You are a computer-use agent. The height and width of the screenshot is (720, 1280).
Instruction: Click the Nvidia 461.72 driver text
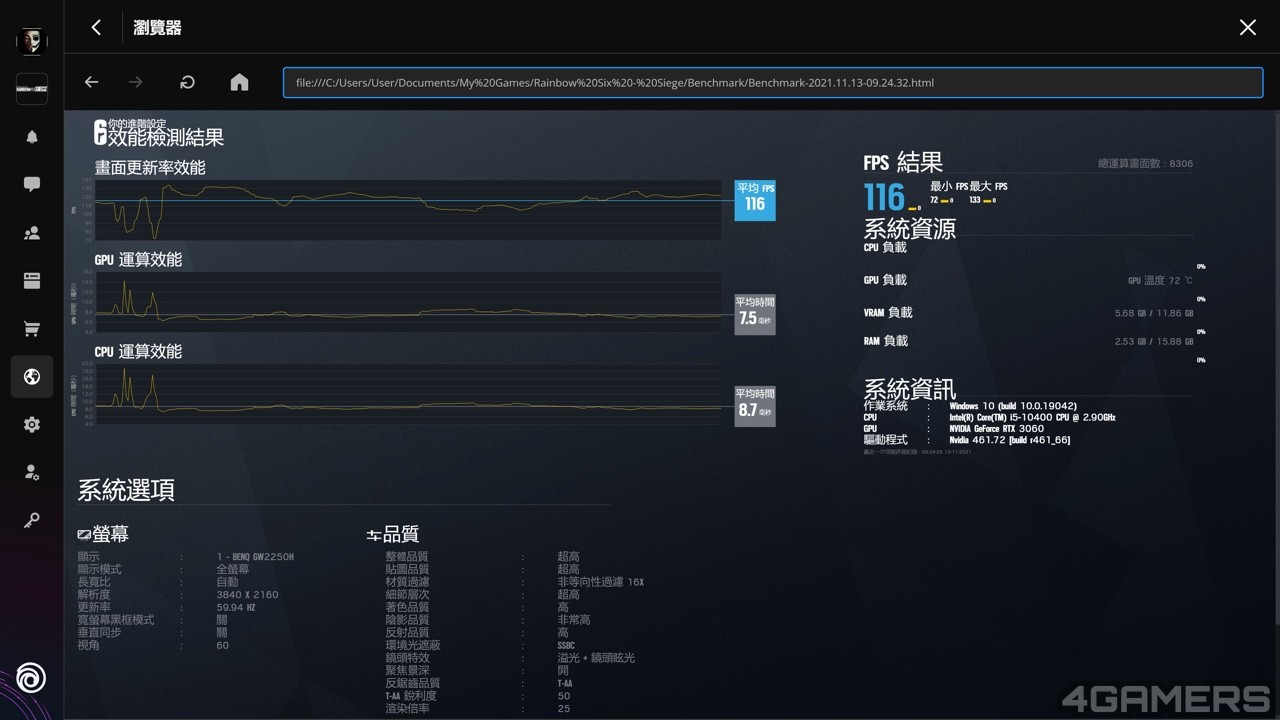1010,439
